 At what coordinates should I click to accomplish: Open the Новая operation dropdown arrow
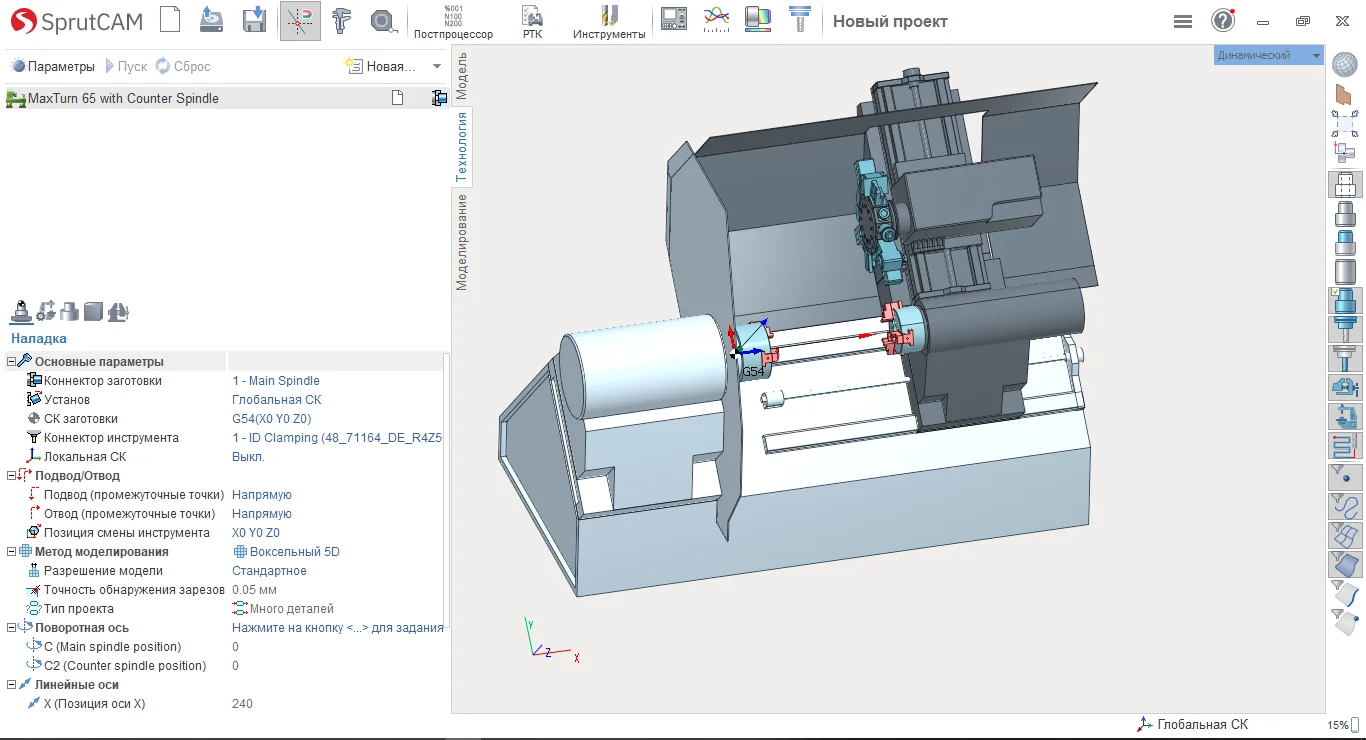[437, 66]
